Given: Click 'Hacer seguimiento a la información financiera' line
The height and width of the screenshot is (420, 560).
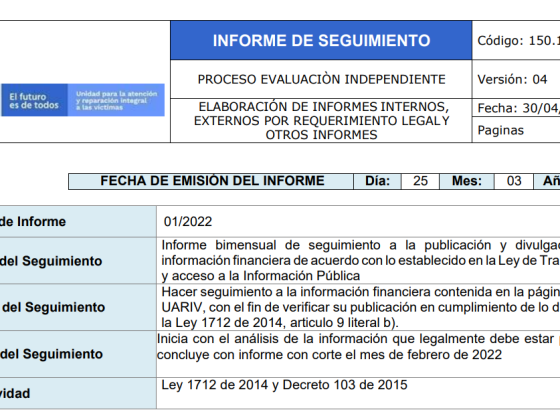Looking at the screenshot, I should click(x=361, y=292).
